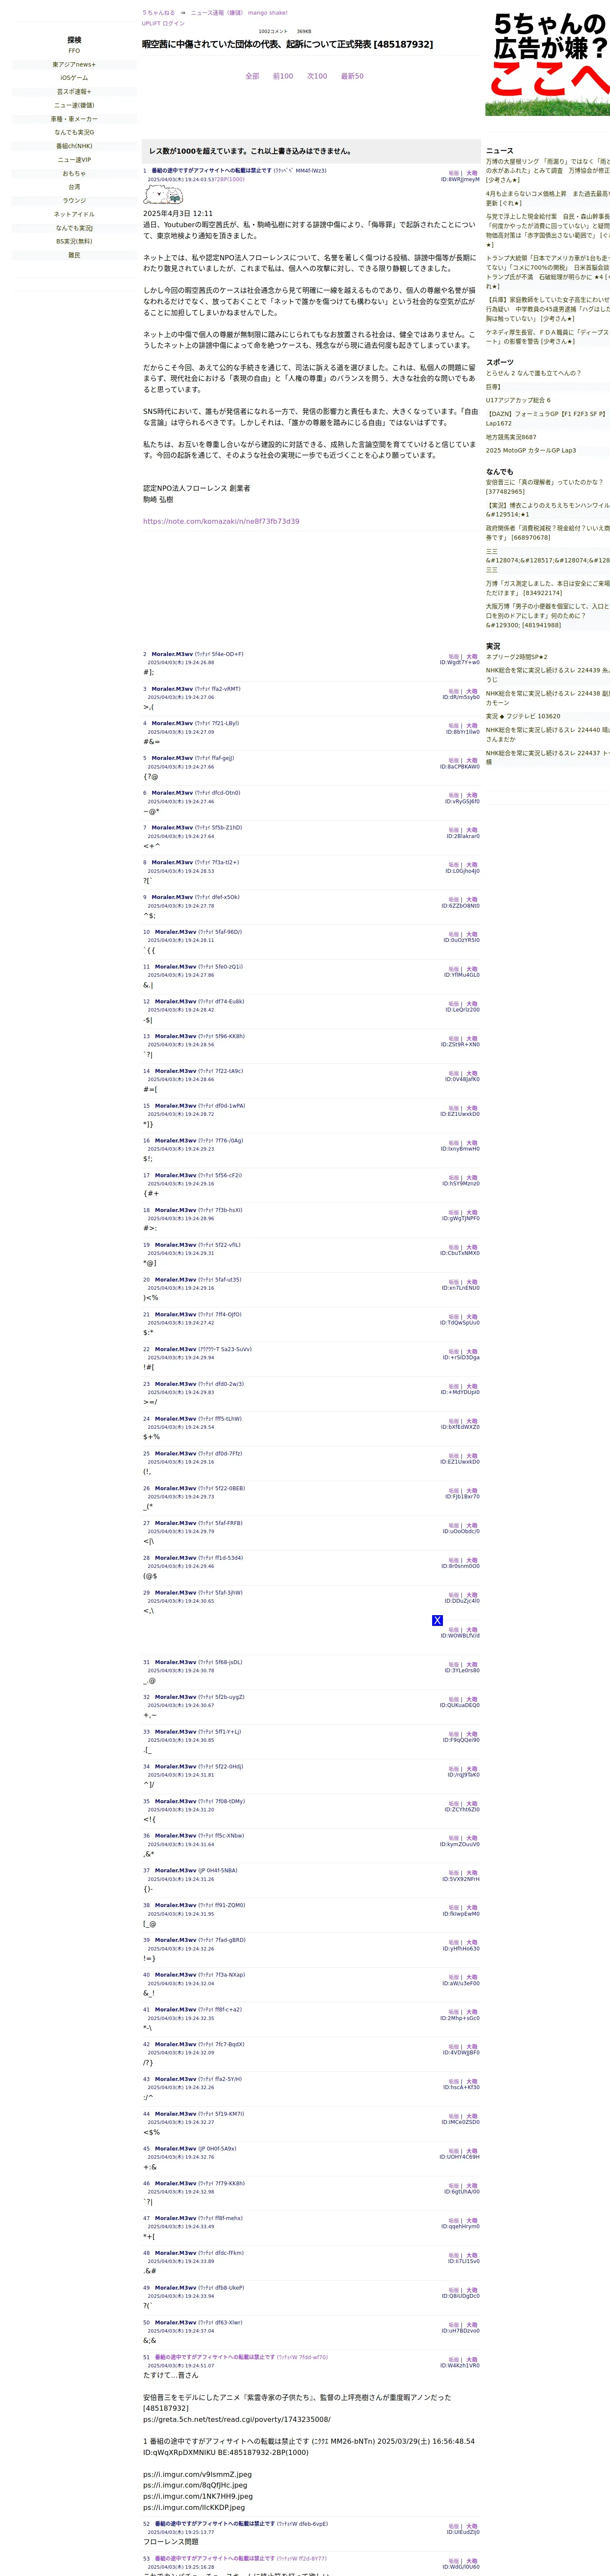Select the 最新50 navigation tab
The height and width of the screenshot is (2576, 610).
[x=352, y=76]
